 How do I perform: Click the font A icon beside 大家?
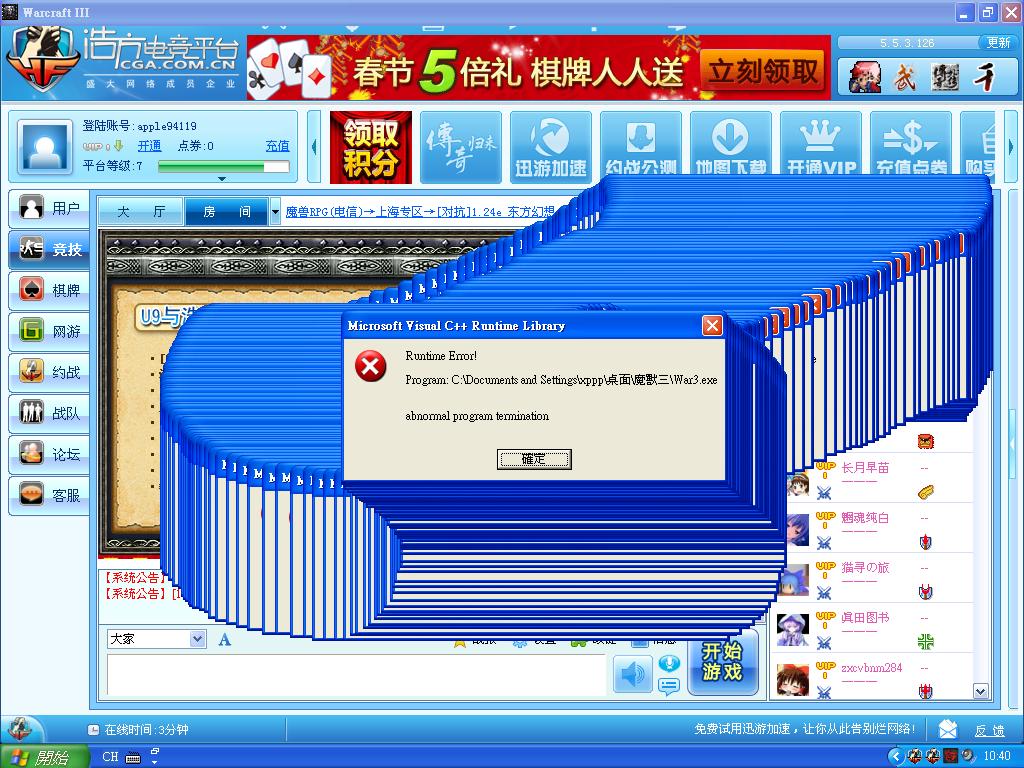[x=225, y=639]
